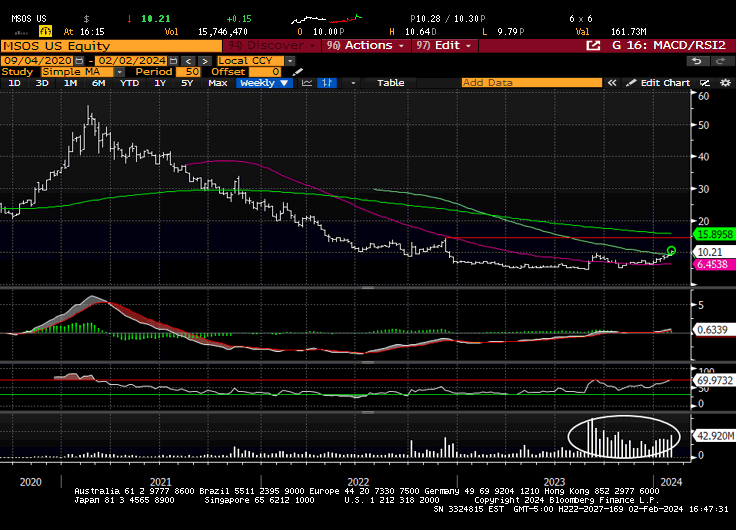Click the yellow gauge icon near At 16:15
The height and width of the screenshot is (530, 736).
pos(46,31)
